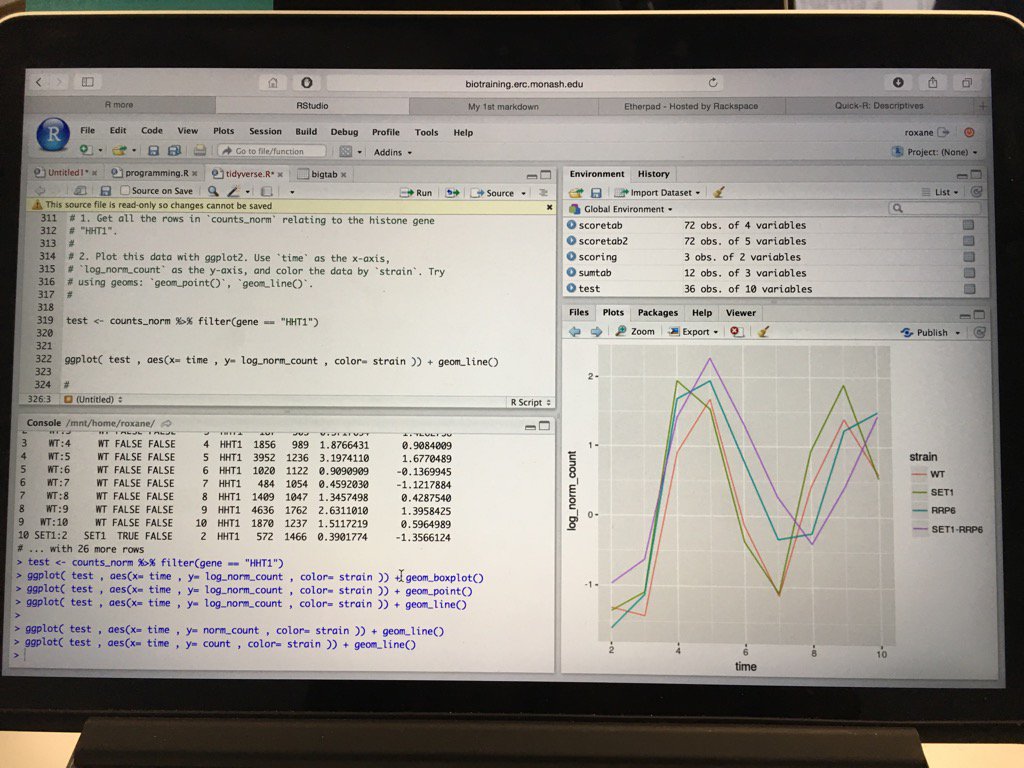Toggle the Source on Save checkbox
This screenshot has width=1024, height=768.
pyautogui.click(x=125, y=191)
